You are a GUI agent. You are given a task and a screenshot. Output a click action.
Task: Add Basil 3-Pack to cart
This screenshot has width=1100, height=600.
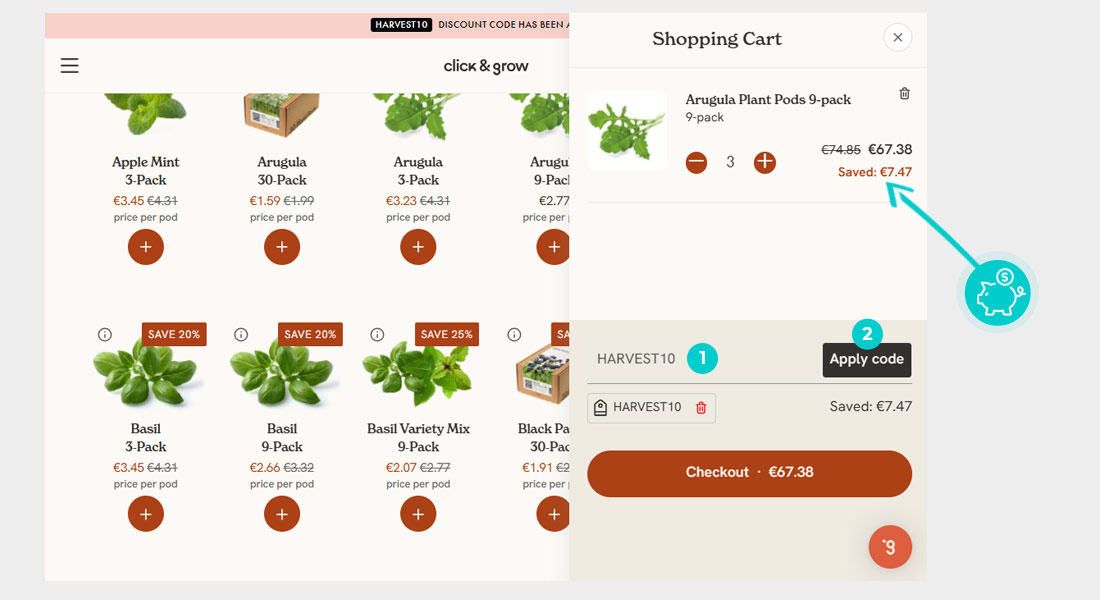point(145,514)
